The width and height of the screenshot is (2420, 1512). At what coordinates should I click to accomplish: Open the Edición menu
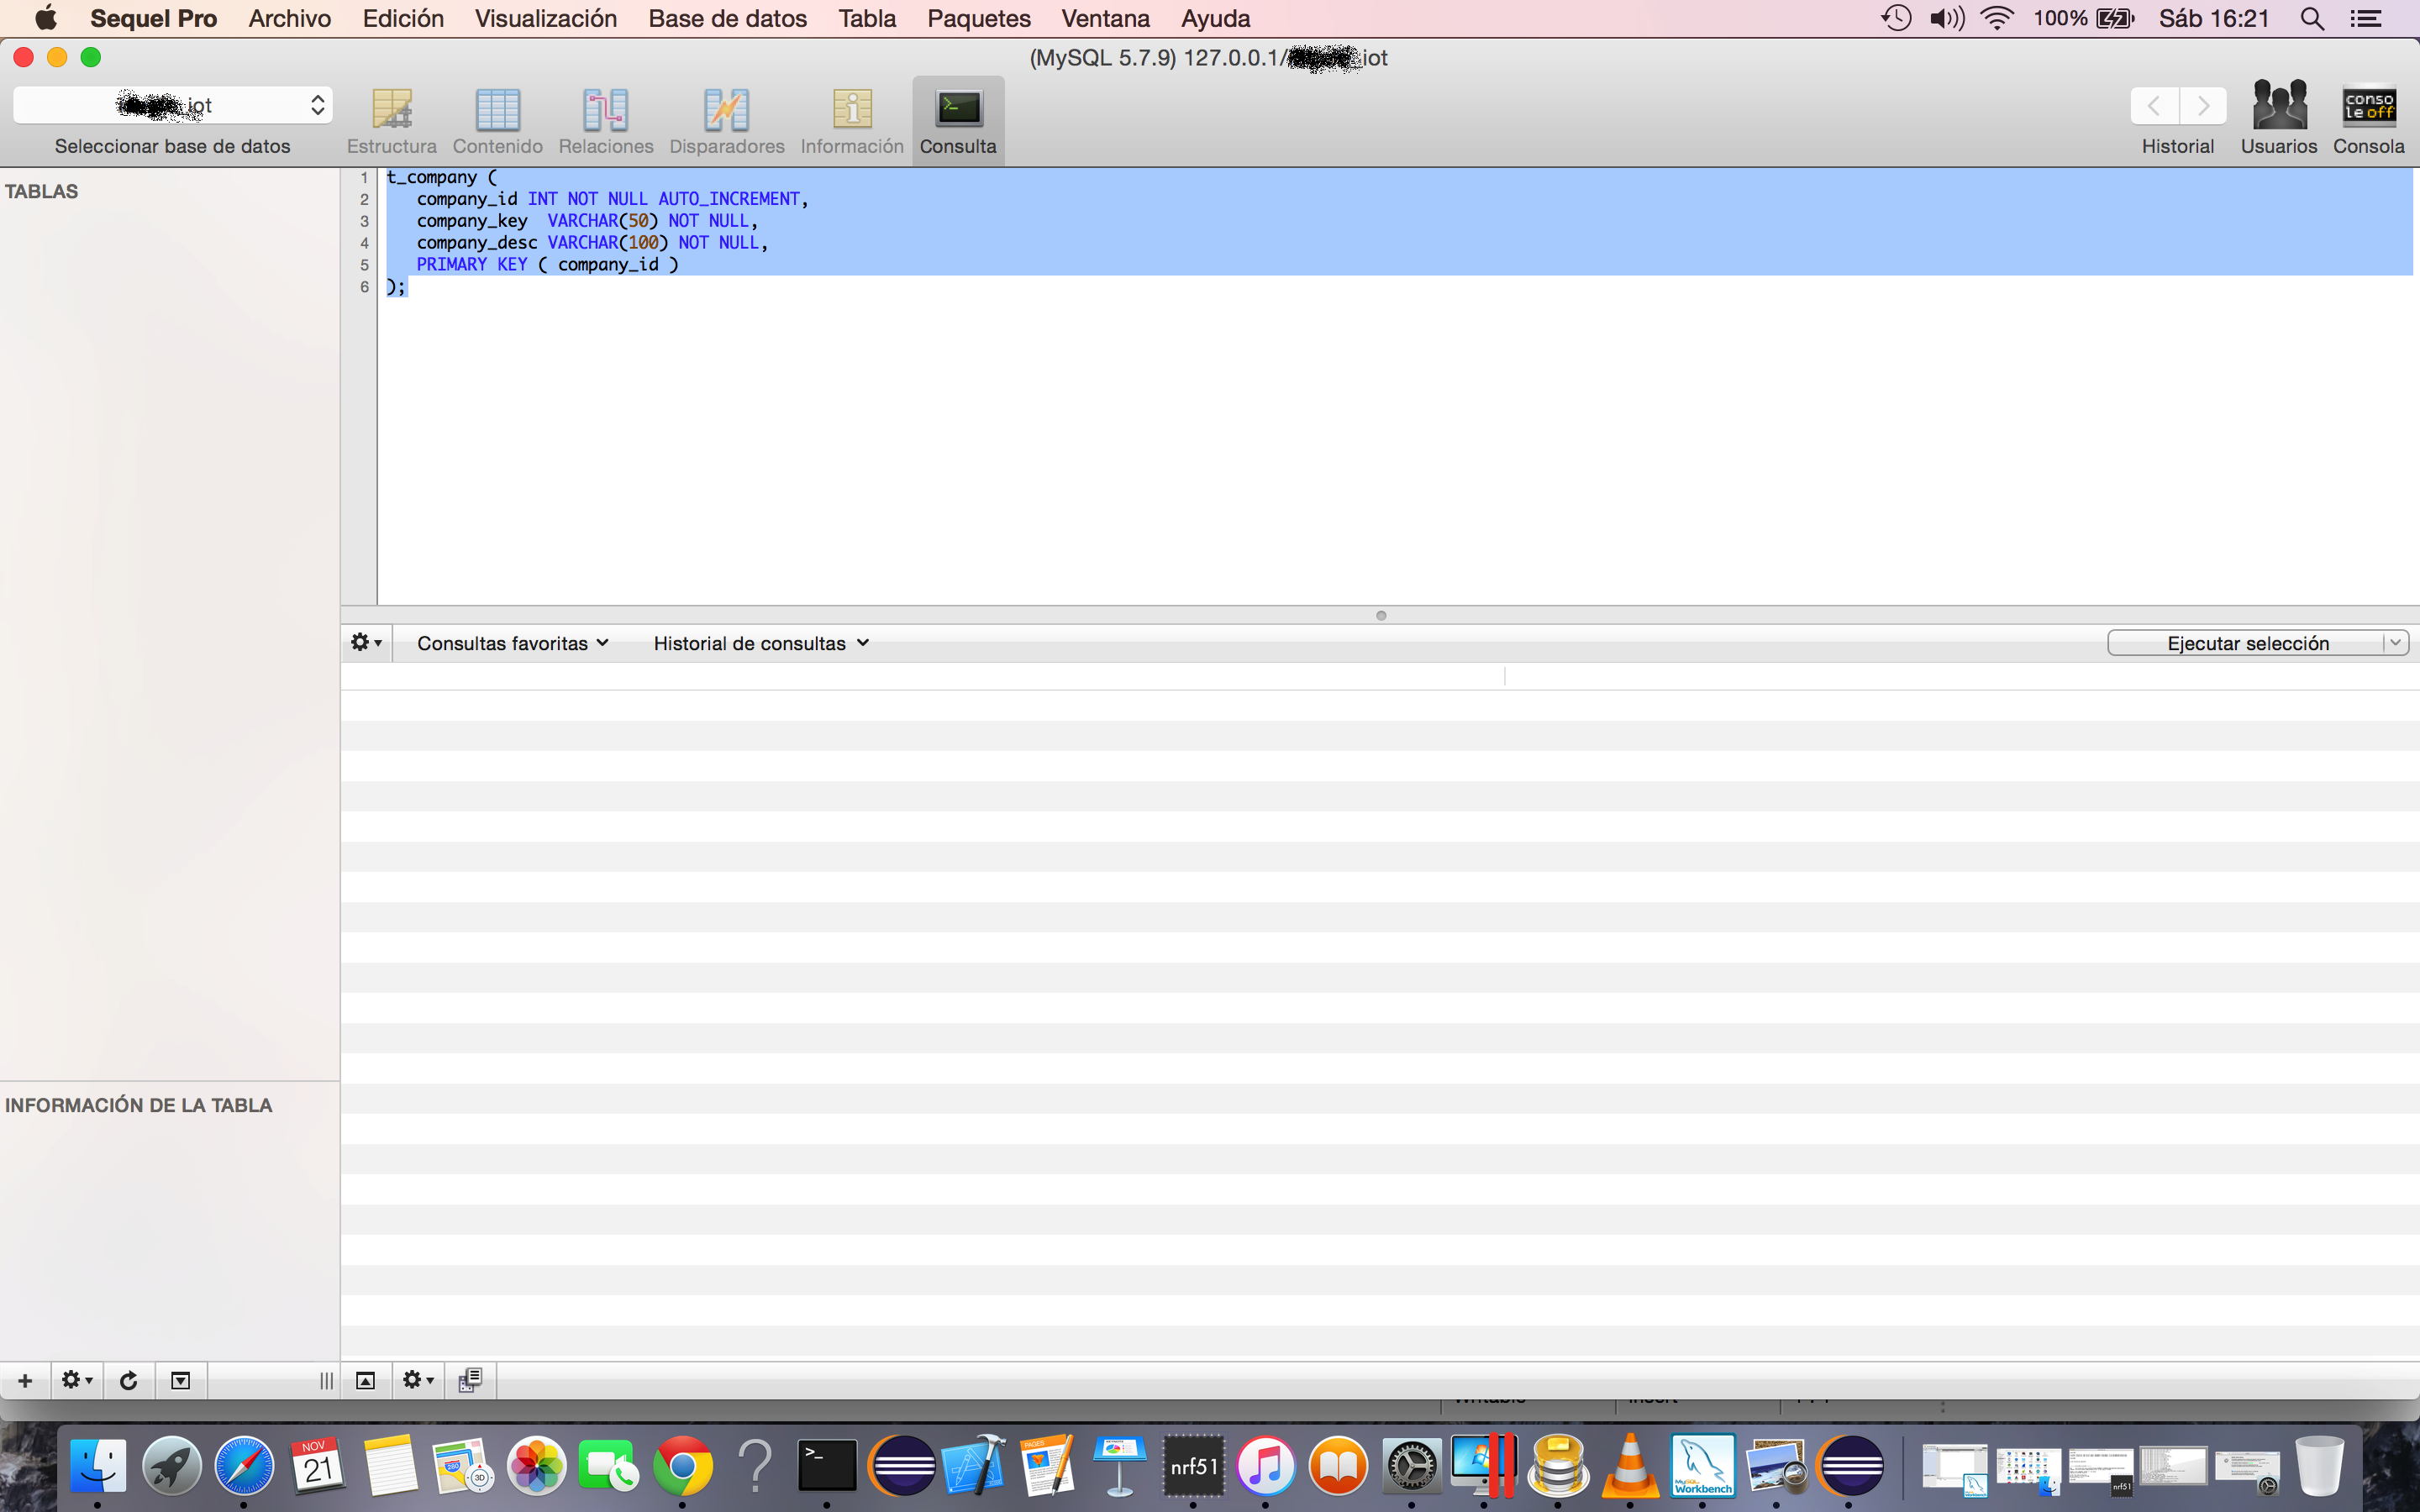coord(403,18)
